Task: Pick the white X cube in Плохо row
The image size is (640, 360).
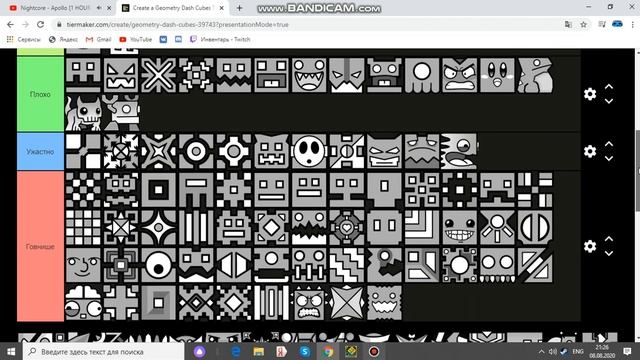Action: [158, 75]
